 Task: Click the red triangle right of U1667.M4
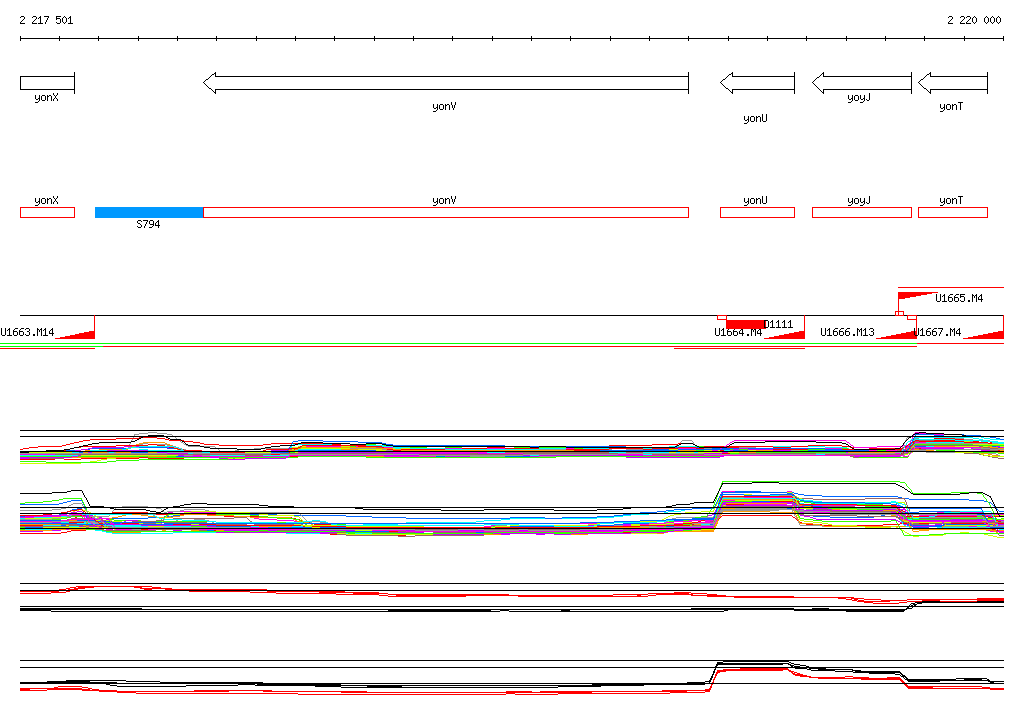point(985,334)
